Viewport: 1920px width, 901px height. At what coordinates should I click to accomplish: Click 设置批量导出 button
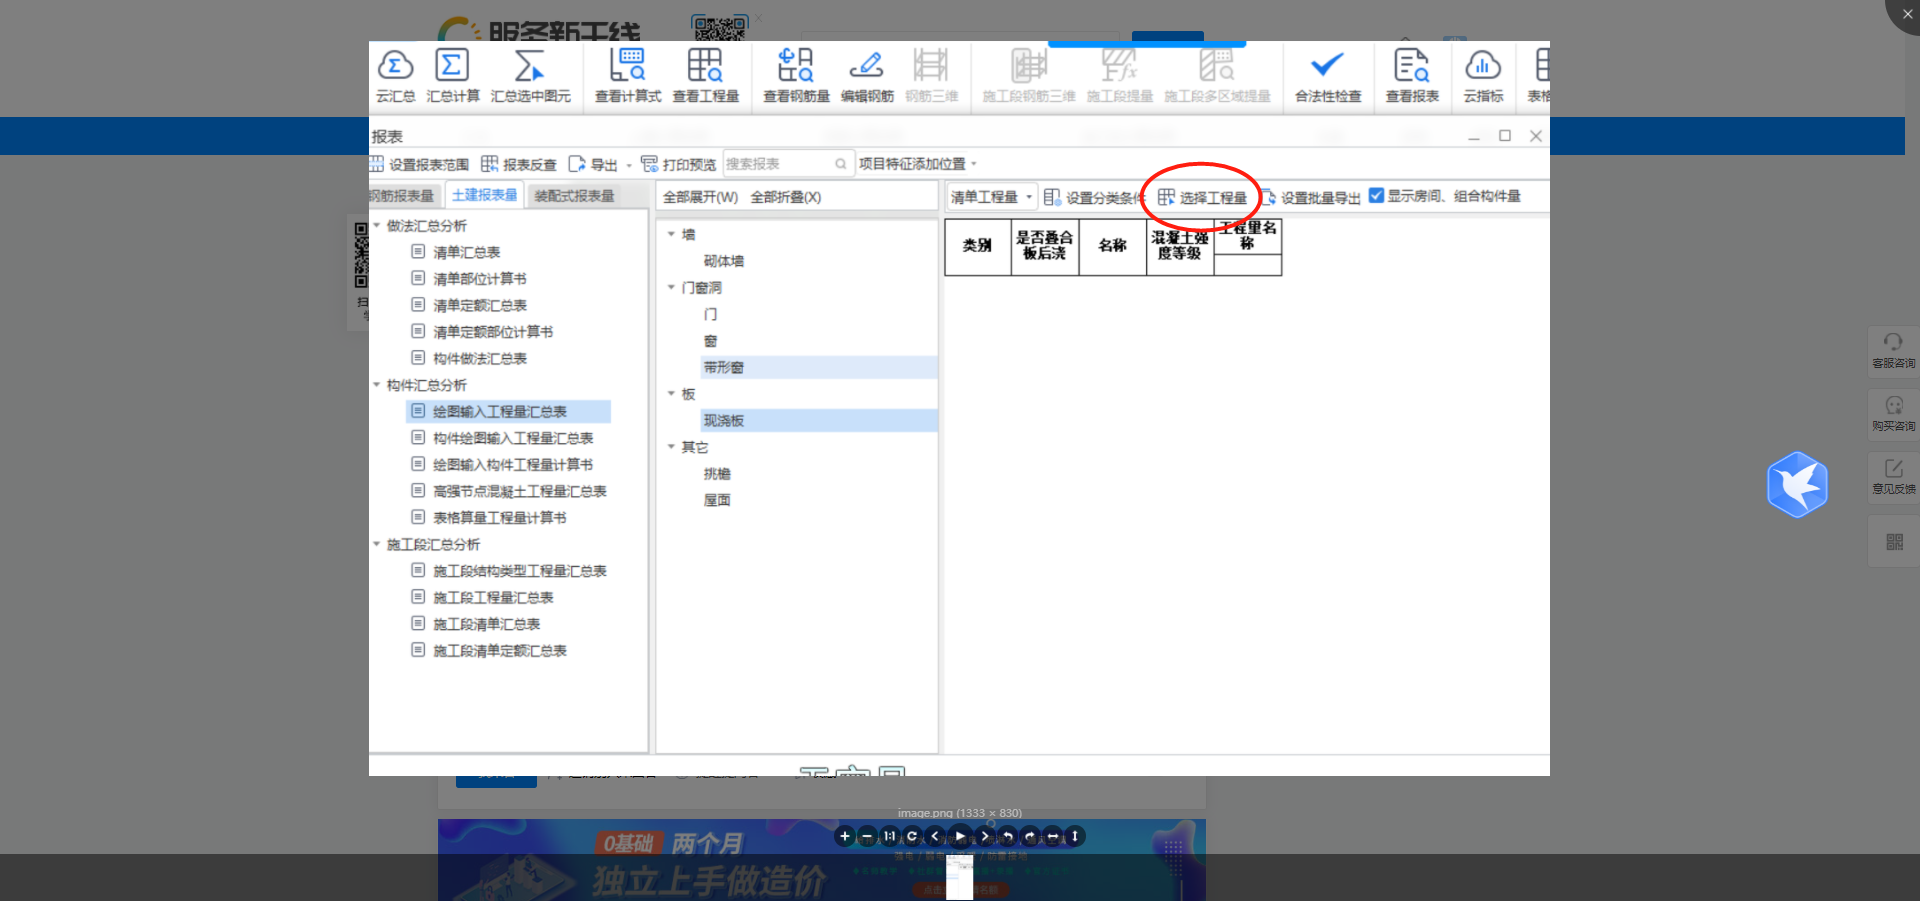point(1310,197)
